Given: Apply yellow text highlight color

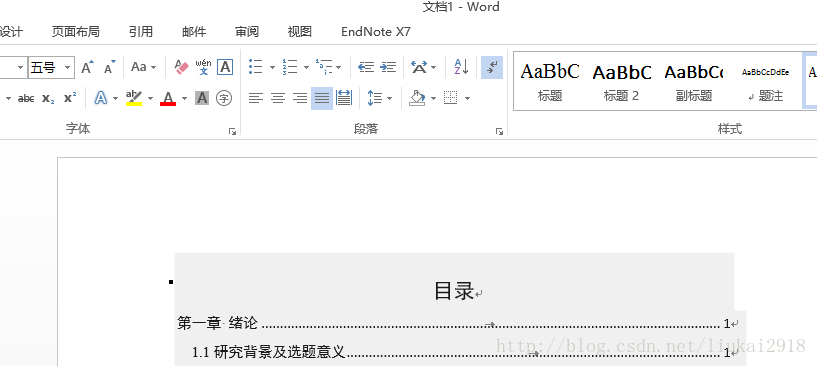Looking at the screenshot, I should (x=134, y=98).
